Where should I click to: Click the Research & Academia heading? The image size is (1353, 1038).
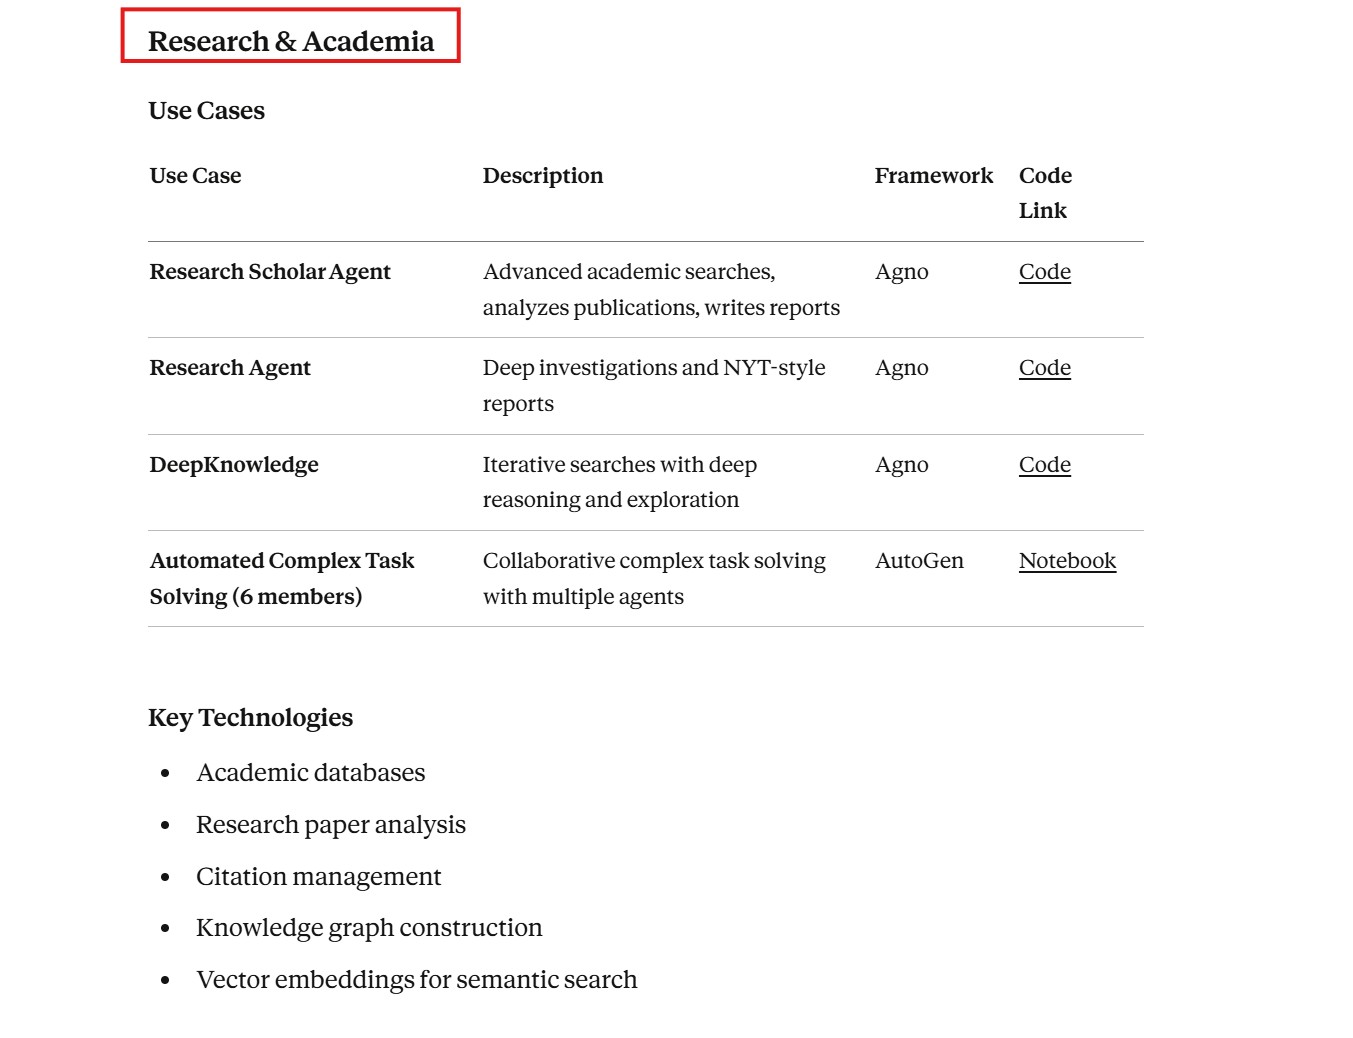[x=291, y=41]
